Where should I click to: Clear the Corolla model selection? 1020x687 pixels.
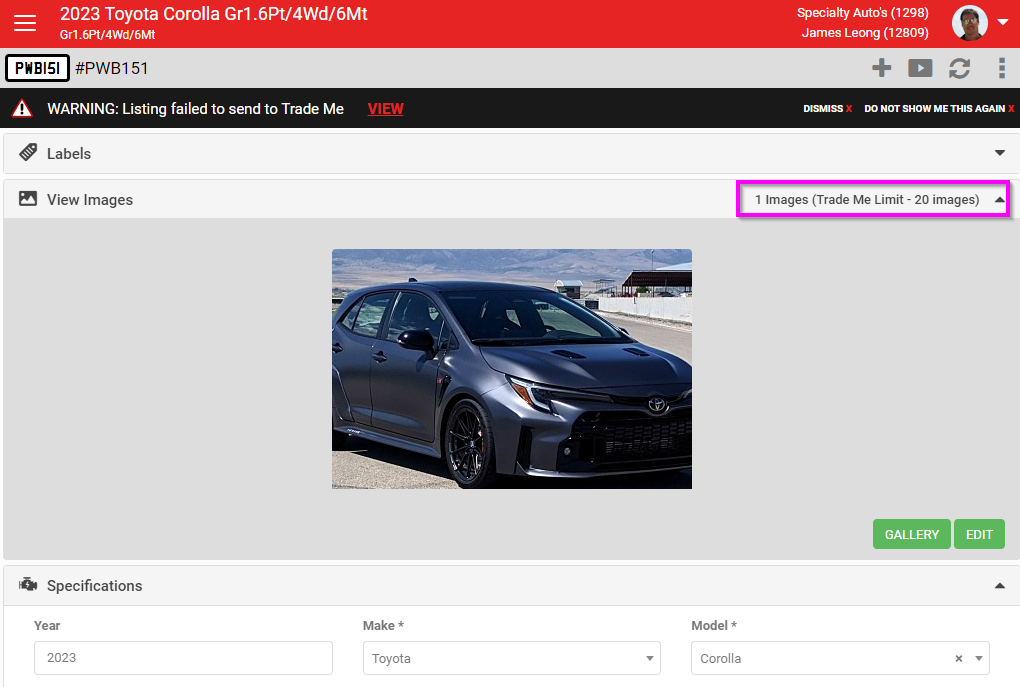click(958, 658)
